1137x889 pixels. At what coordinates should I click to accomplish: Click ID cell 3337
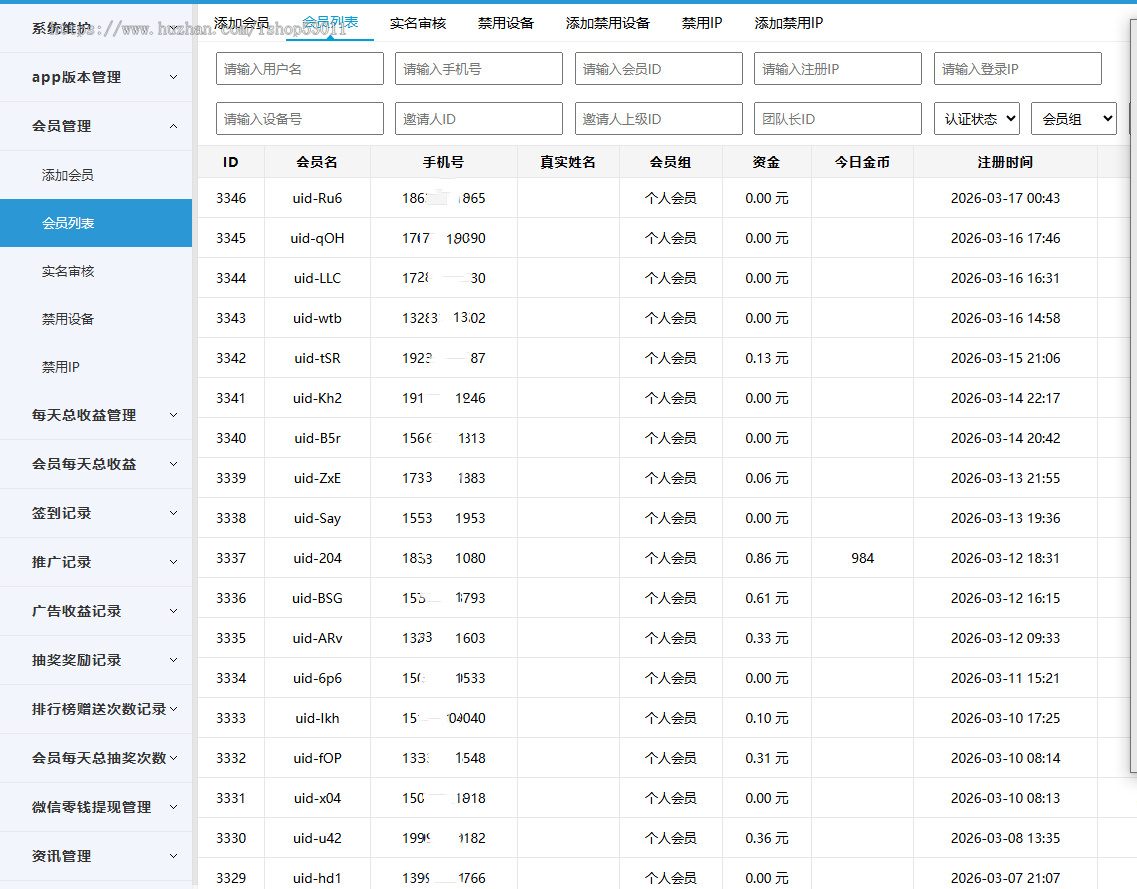pyautogui.click(x=231, y=558)
